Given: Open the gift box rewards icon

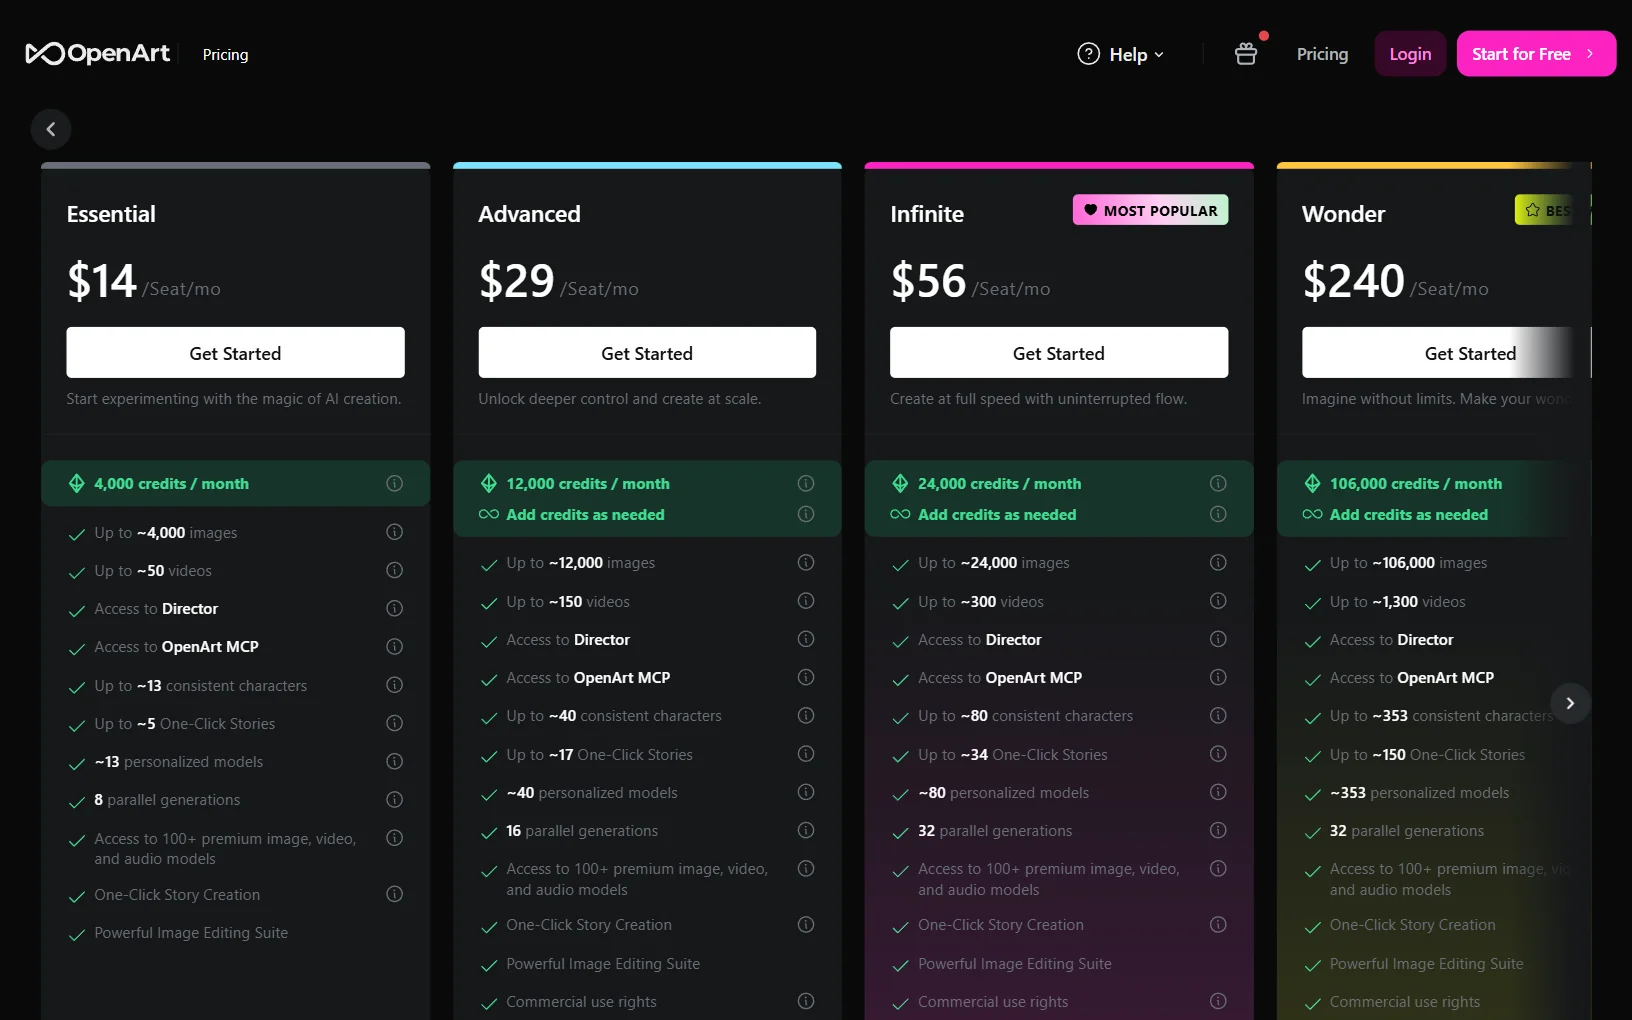Looking at the screenshot, I should pos(1246,54).
